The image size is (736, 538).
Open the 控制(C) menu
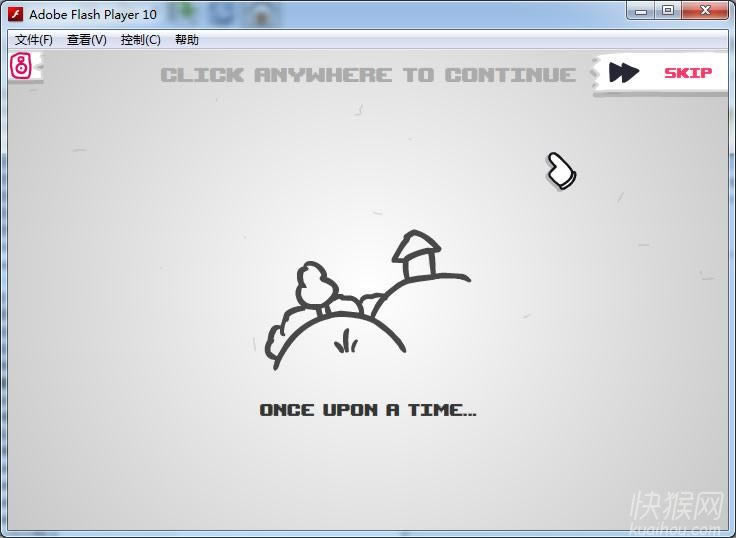(140, 40)
